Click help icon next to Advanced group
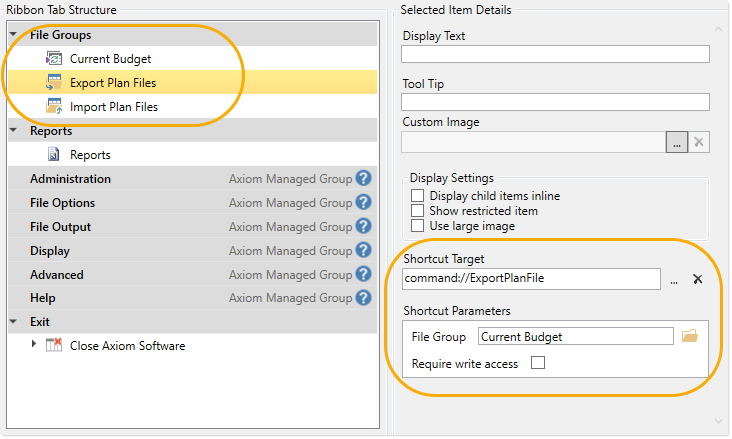 [x=364, y=275]
